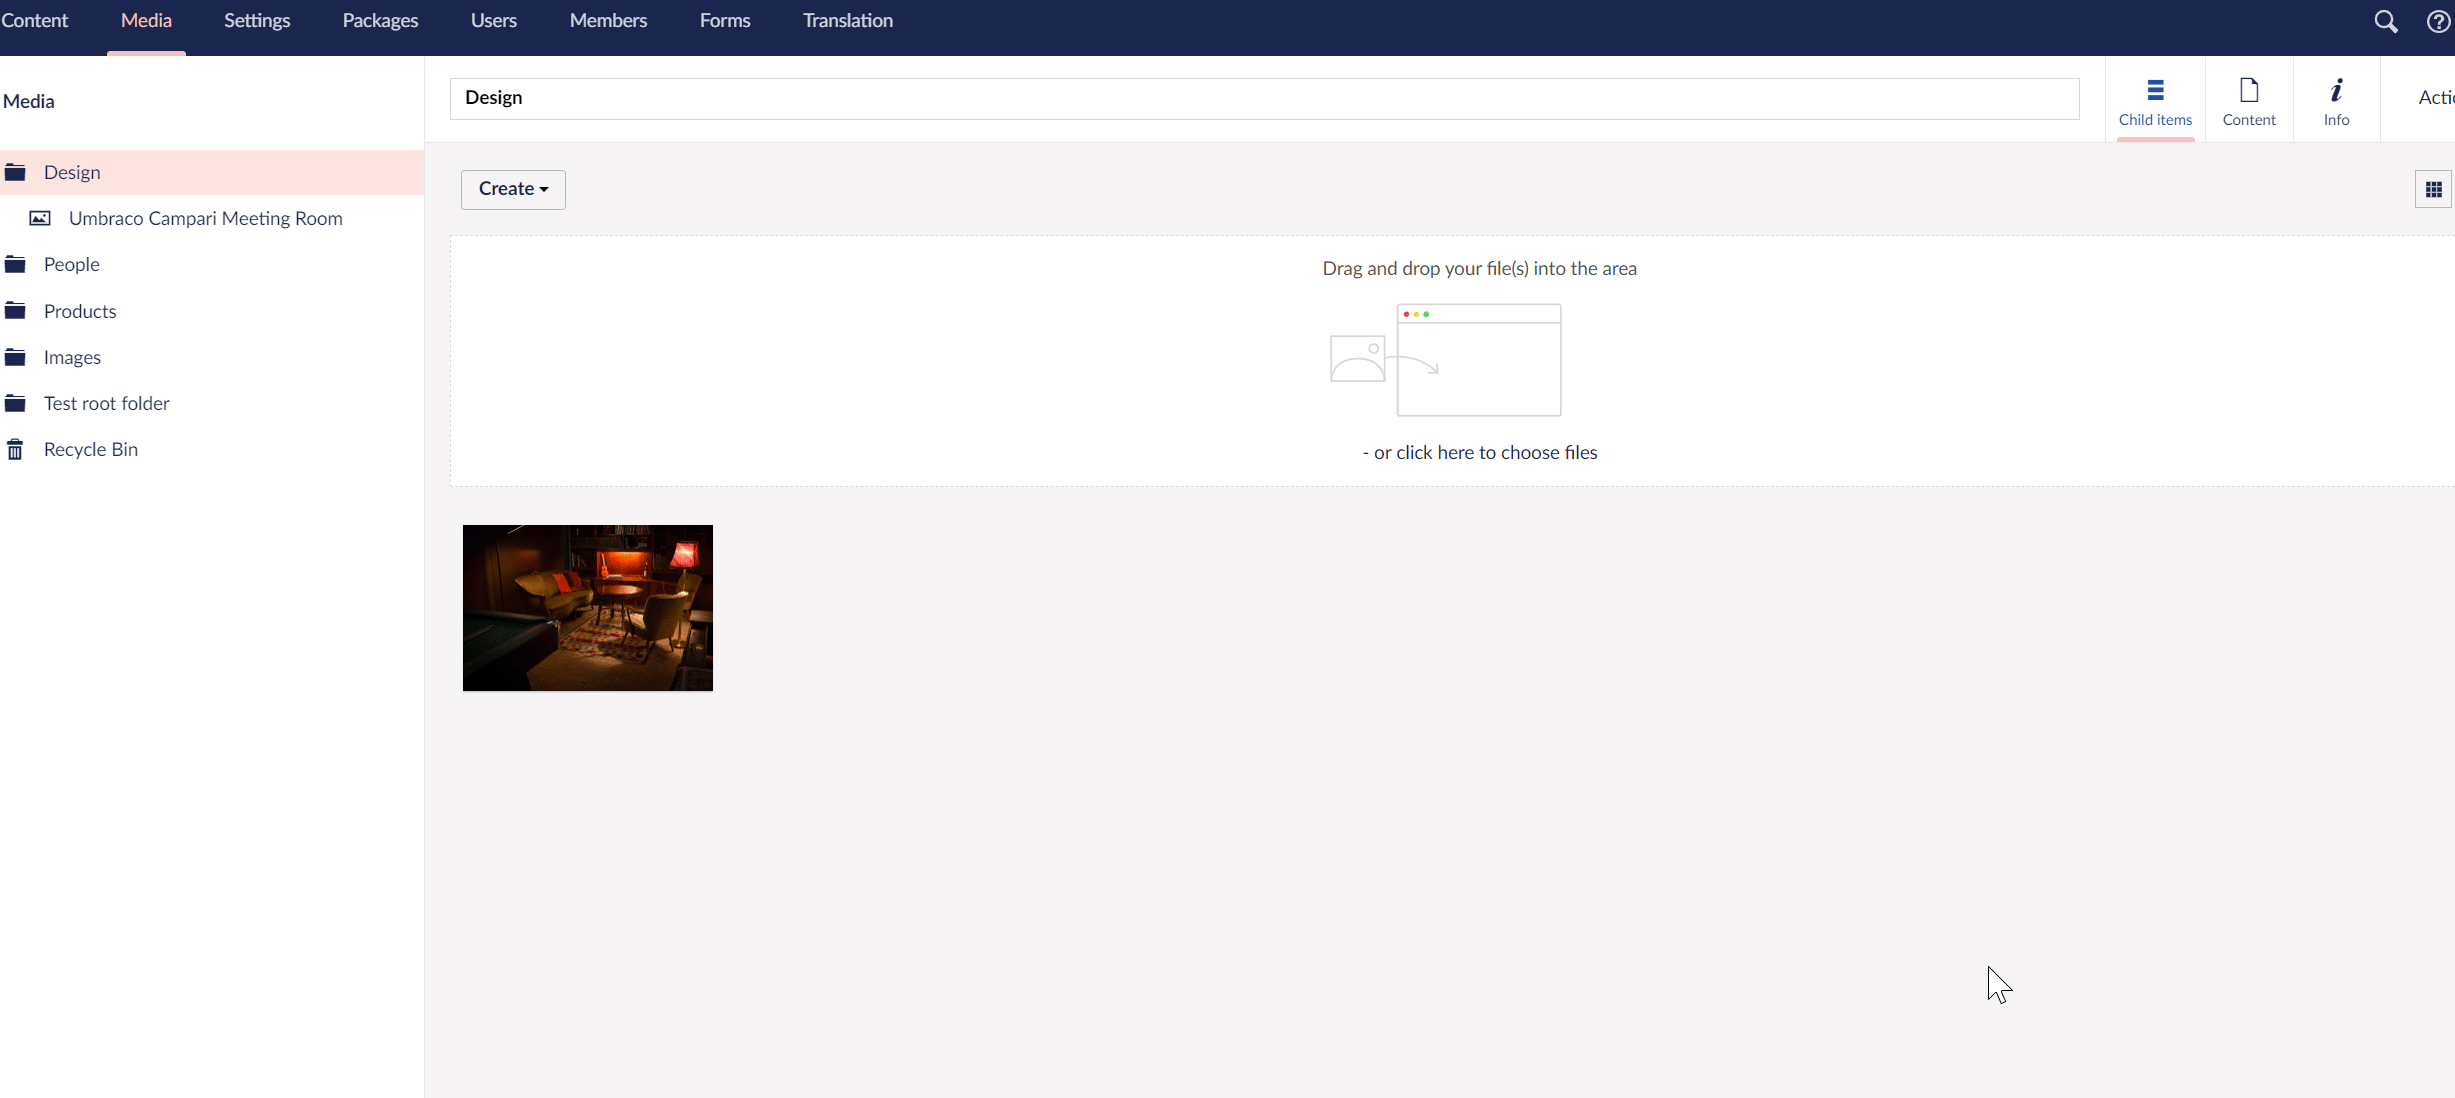Screen dimensions: 2455x1098
Task: Click the Design folder icon
Action: [15, 172]
